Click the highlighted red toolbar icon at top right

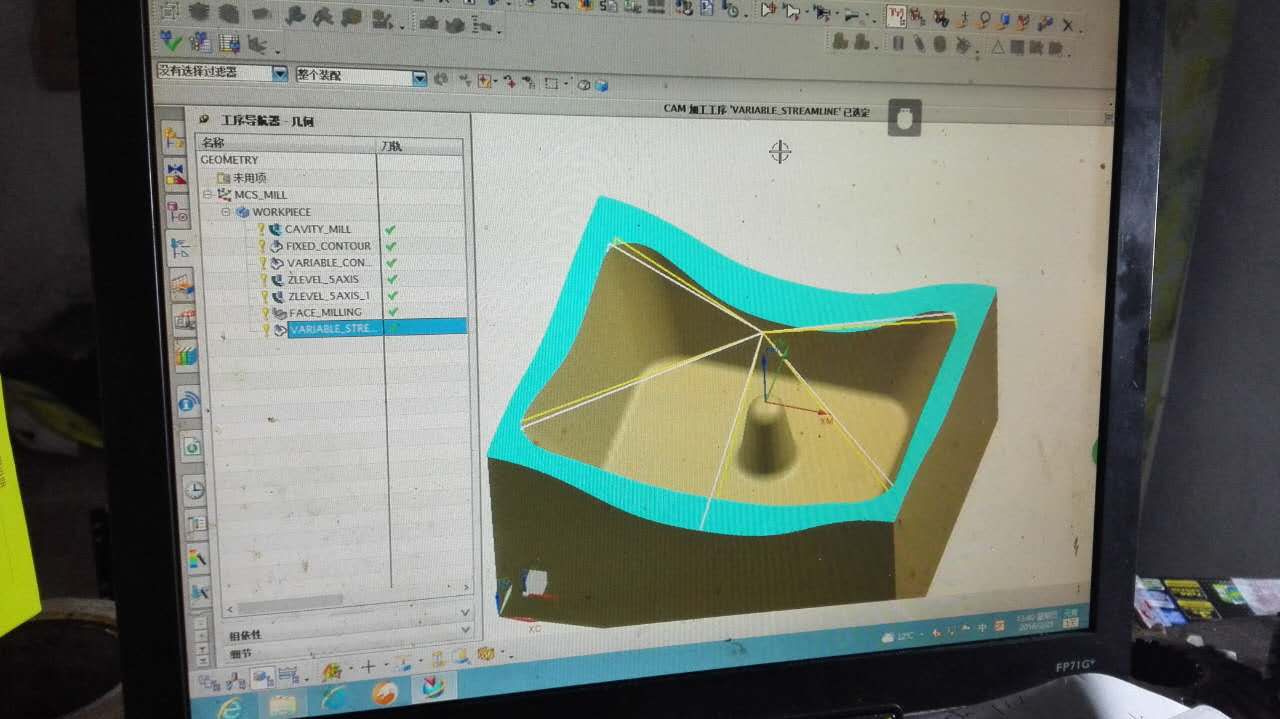tap(896, 15)
